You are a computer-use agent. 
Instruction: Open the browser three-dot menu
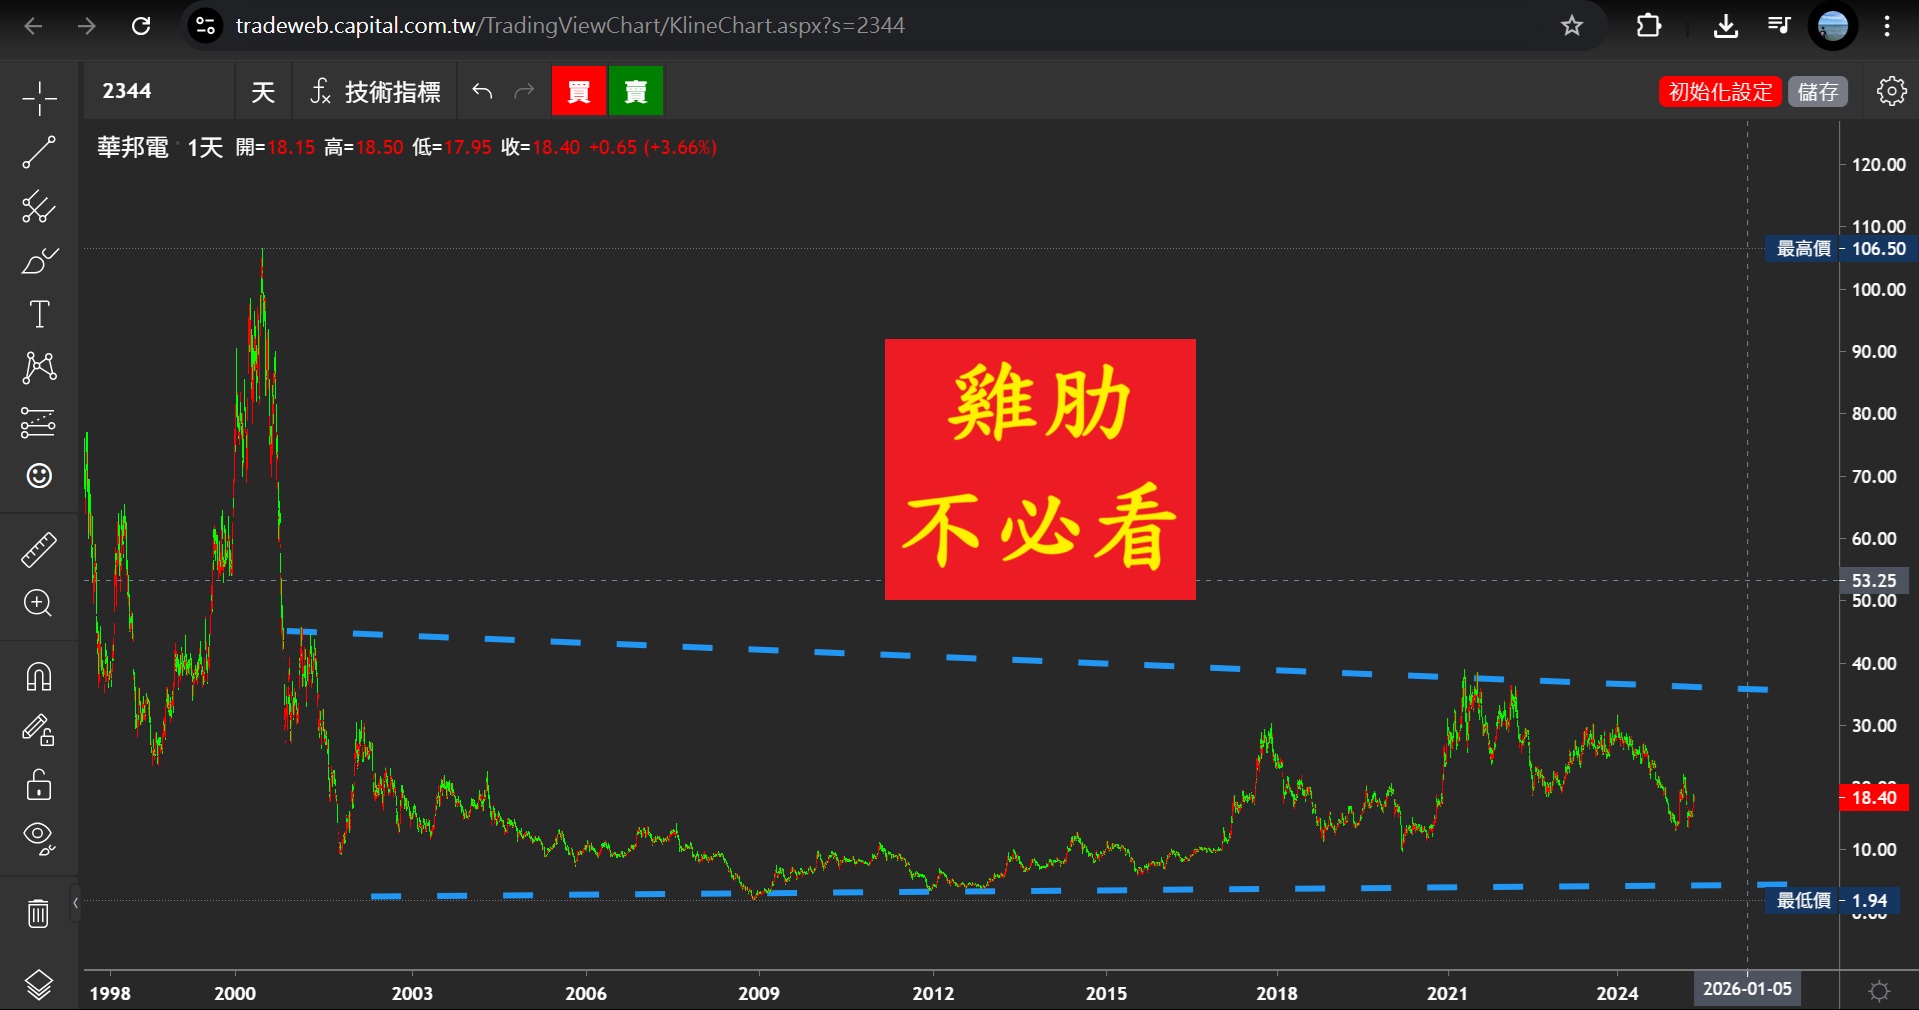click(x=1887, y=26)
